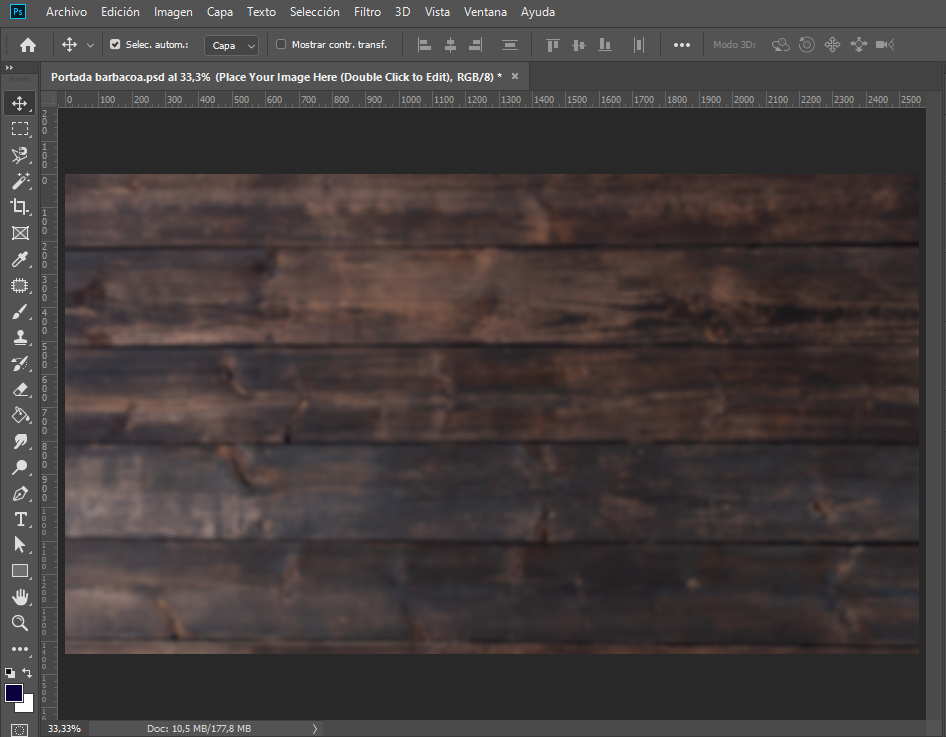The image size is (946, 737).
Task: Rotate the 3D object icon
Action: (781, 45)
